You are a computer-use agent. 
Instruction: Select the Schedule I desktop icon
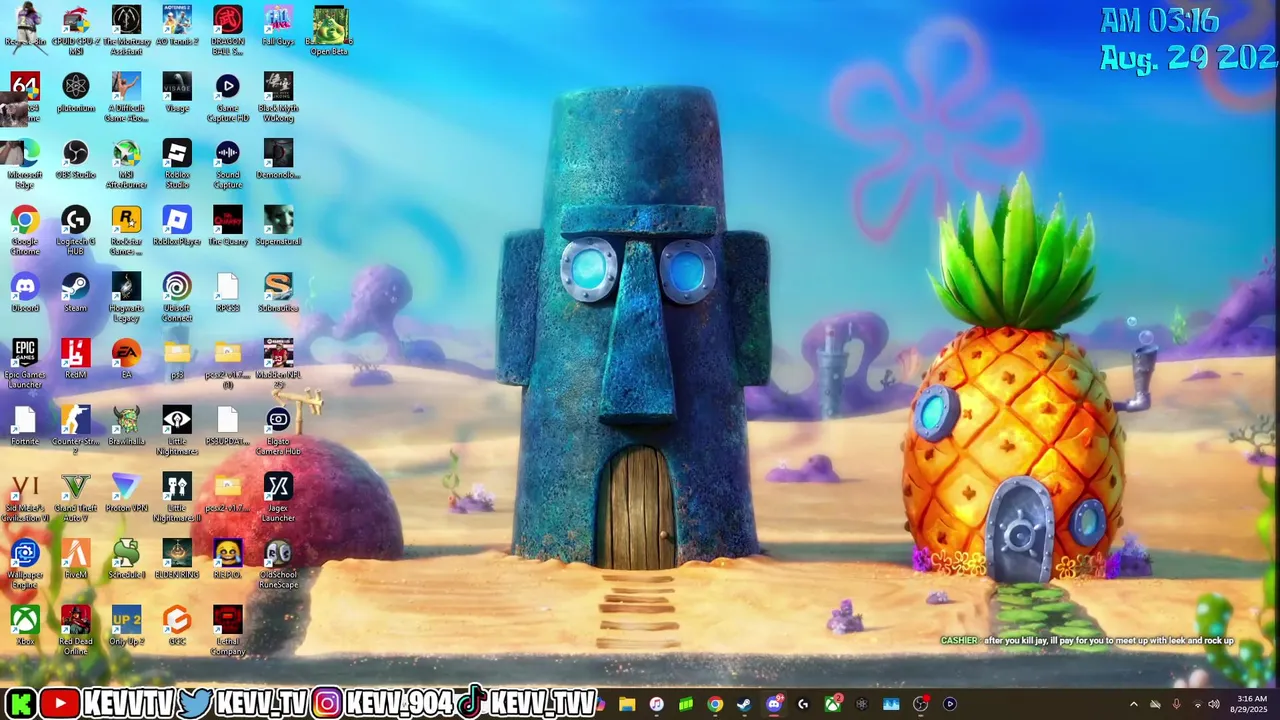pyautogui.click(x=126, y=559)
